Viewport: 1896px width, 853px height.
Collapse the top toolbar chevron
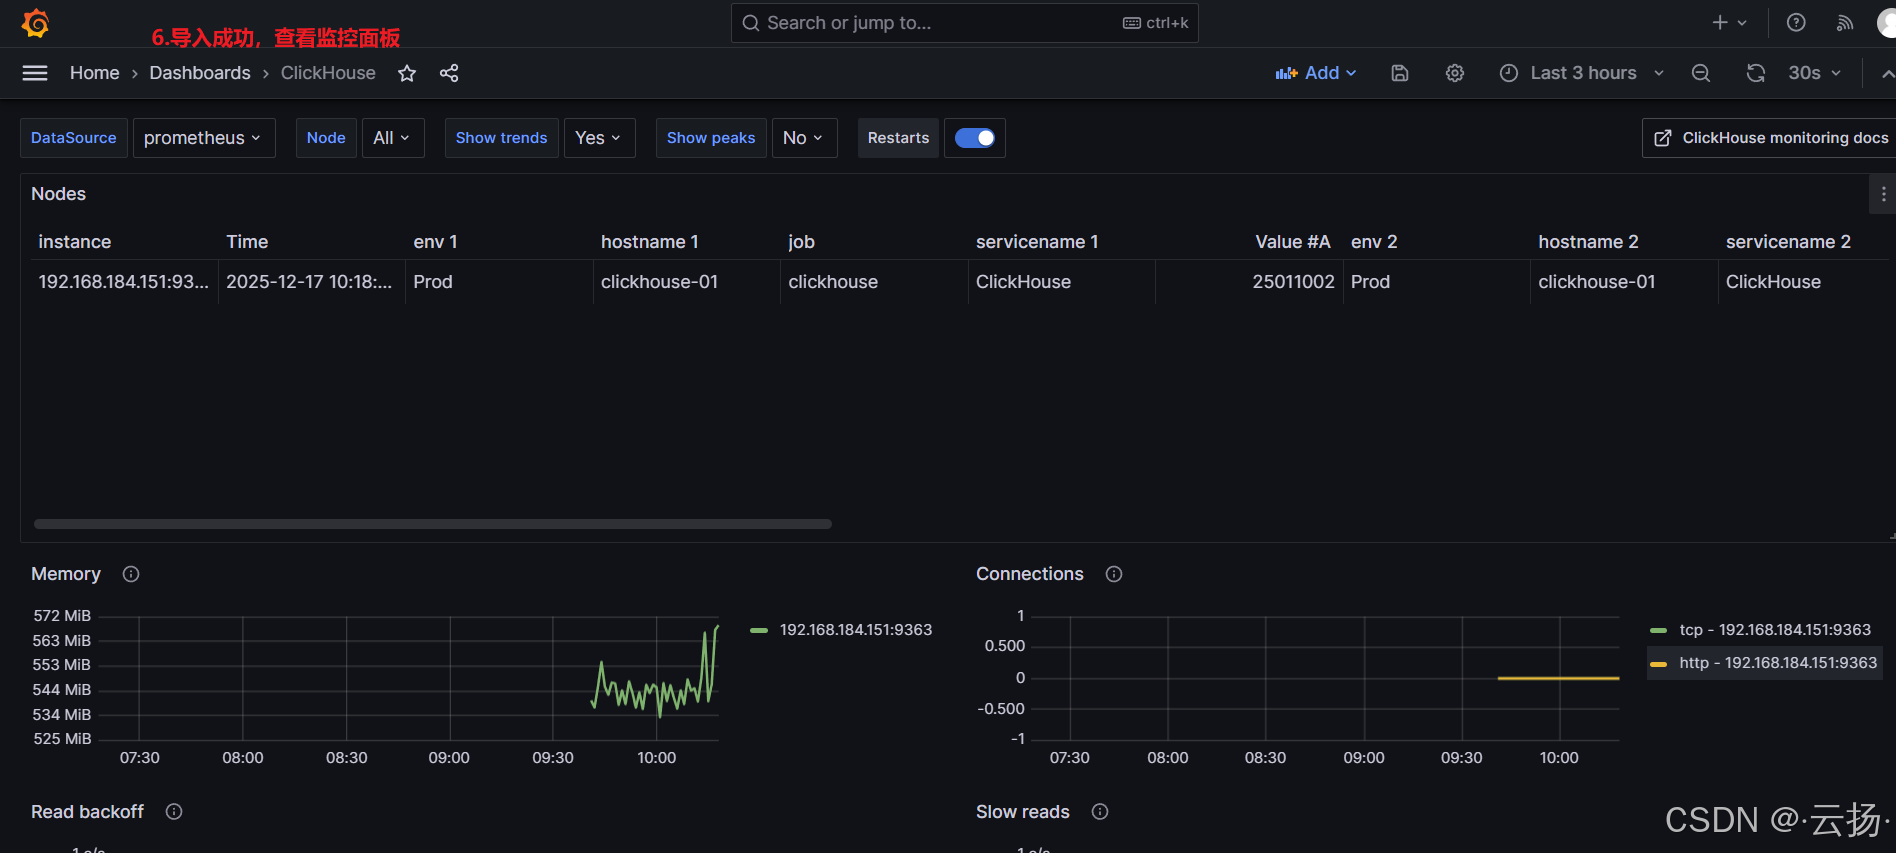click(x=1886, y=73)
